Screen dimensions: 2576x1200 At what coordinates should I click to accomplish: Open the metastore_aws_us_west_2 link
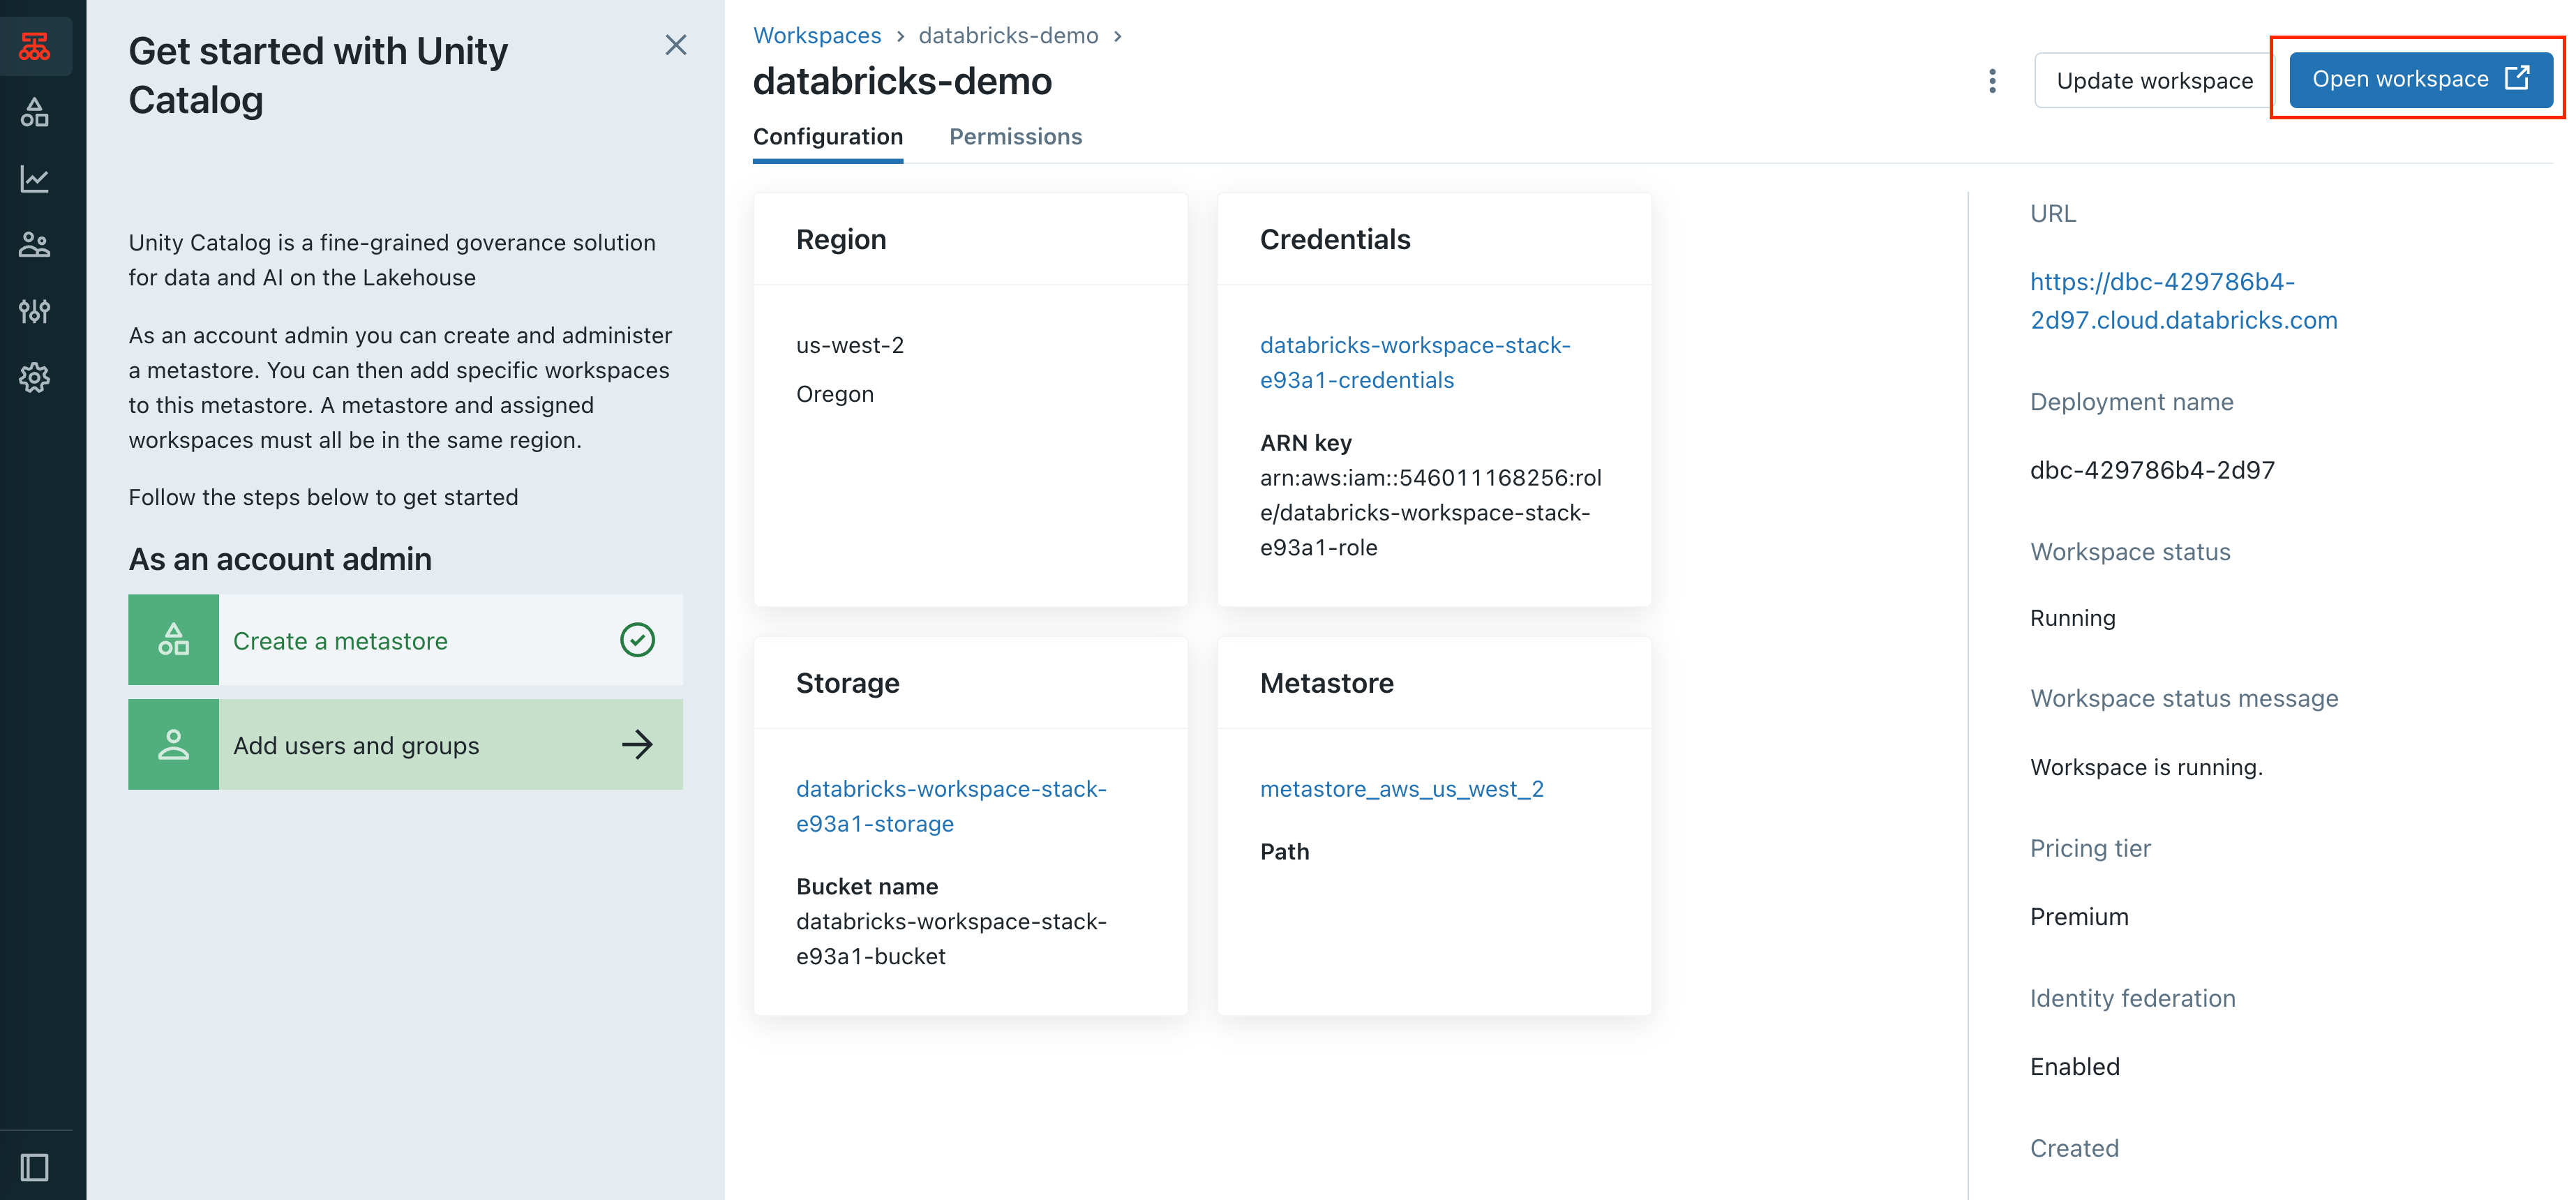1402,788
